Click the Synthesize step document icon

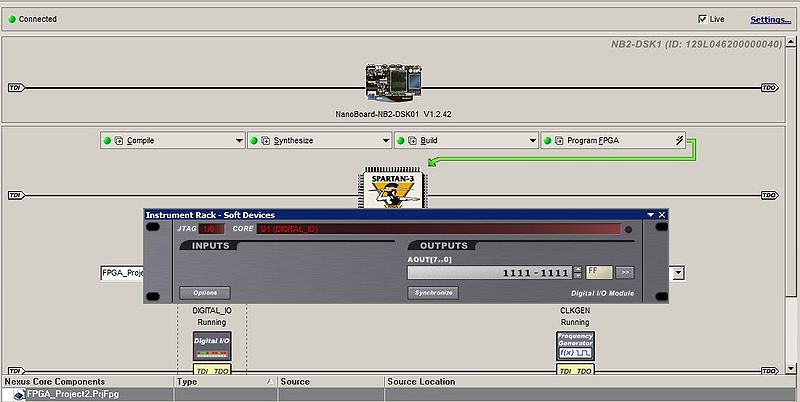[266, 141]
